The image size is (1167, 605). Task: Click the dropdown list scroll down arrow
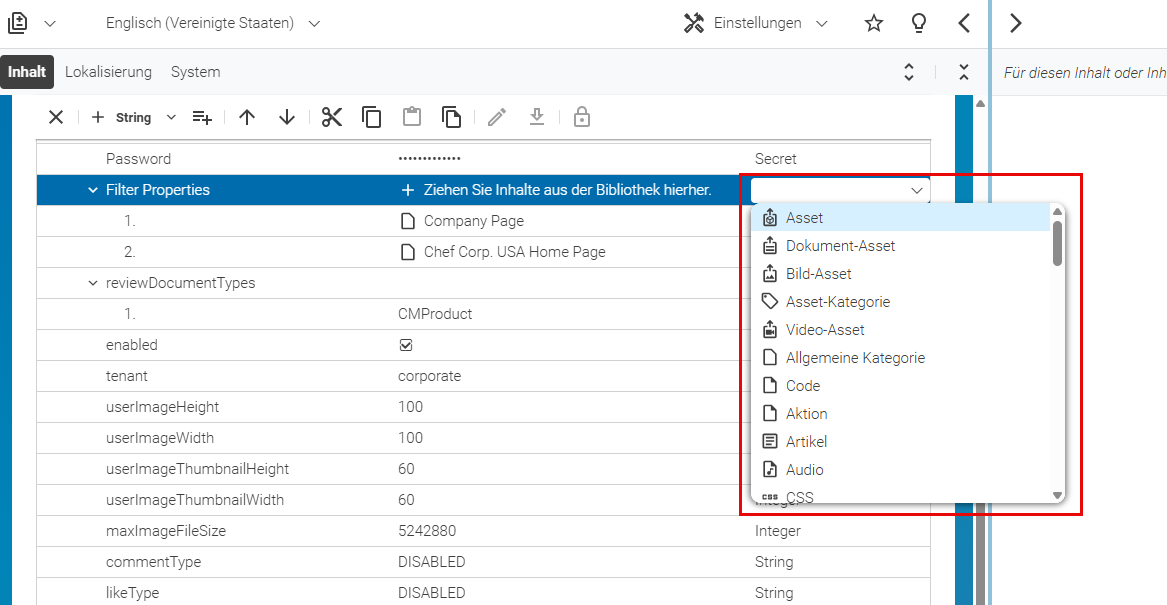tap(1057, 495)
